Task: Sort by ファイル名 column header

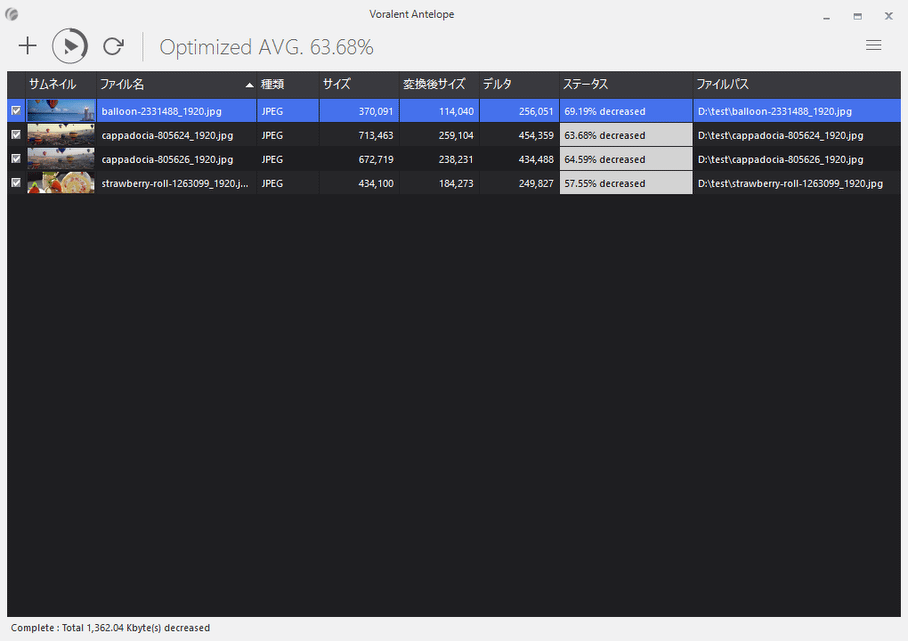Action: [176, 85]
